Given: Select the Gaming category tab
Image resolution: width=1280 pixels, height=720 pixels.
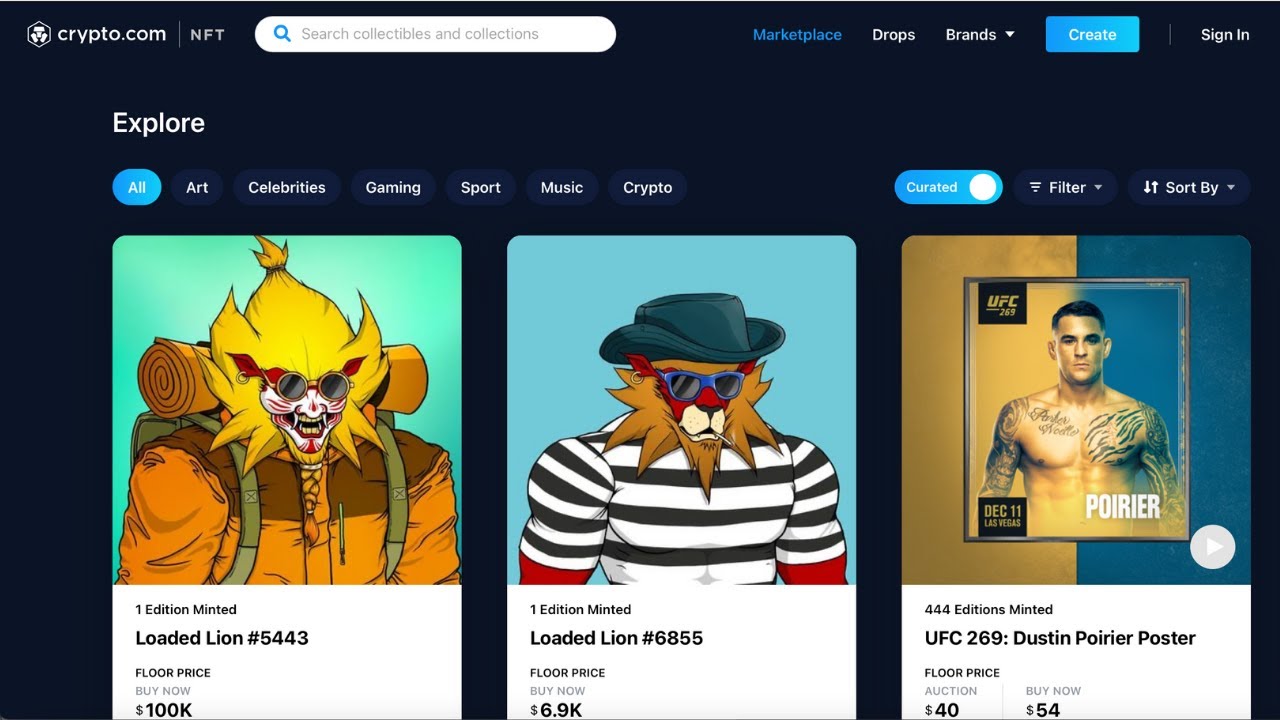Looking at the screenshot, I should coord(393,187).
